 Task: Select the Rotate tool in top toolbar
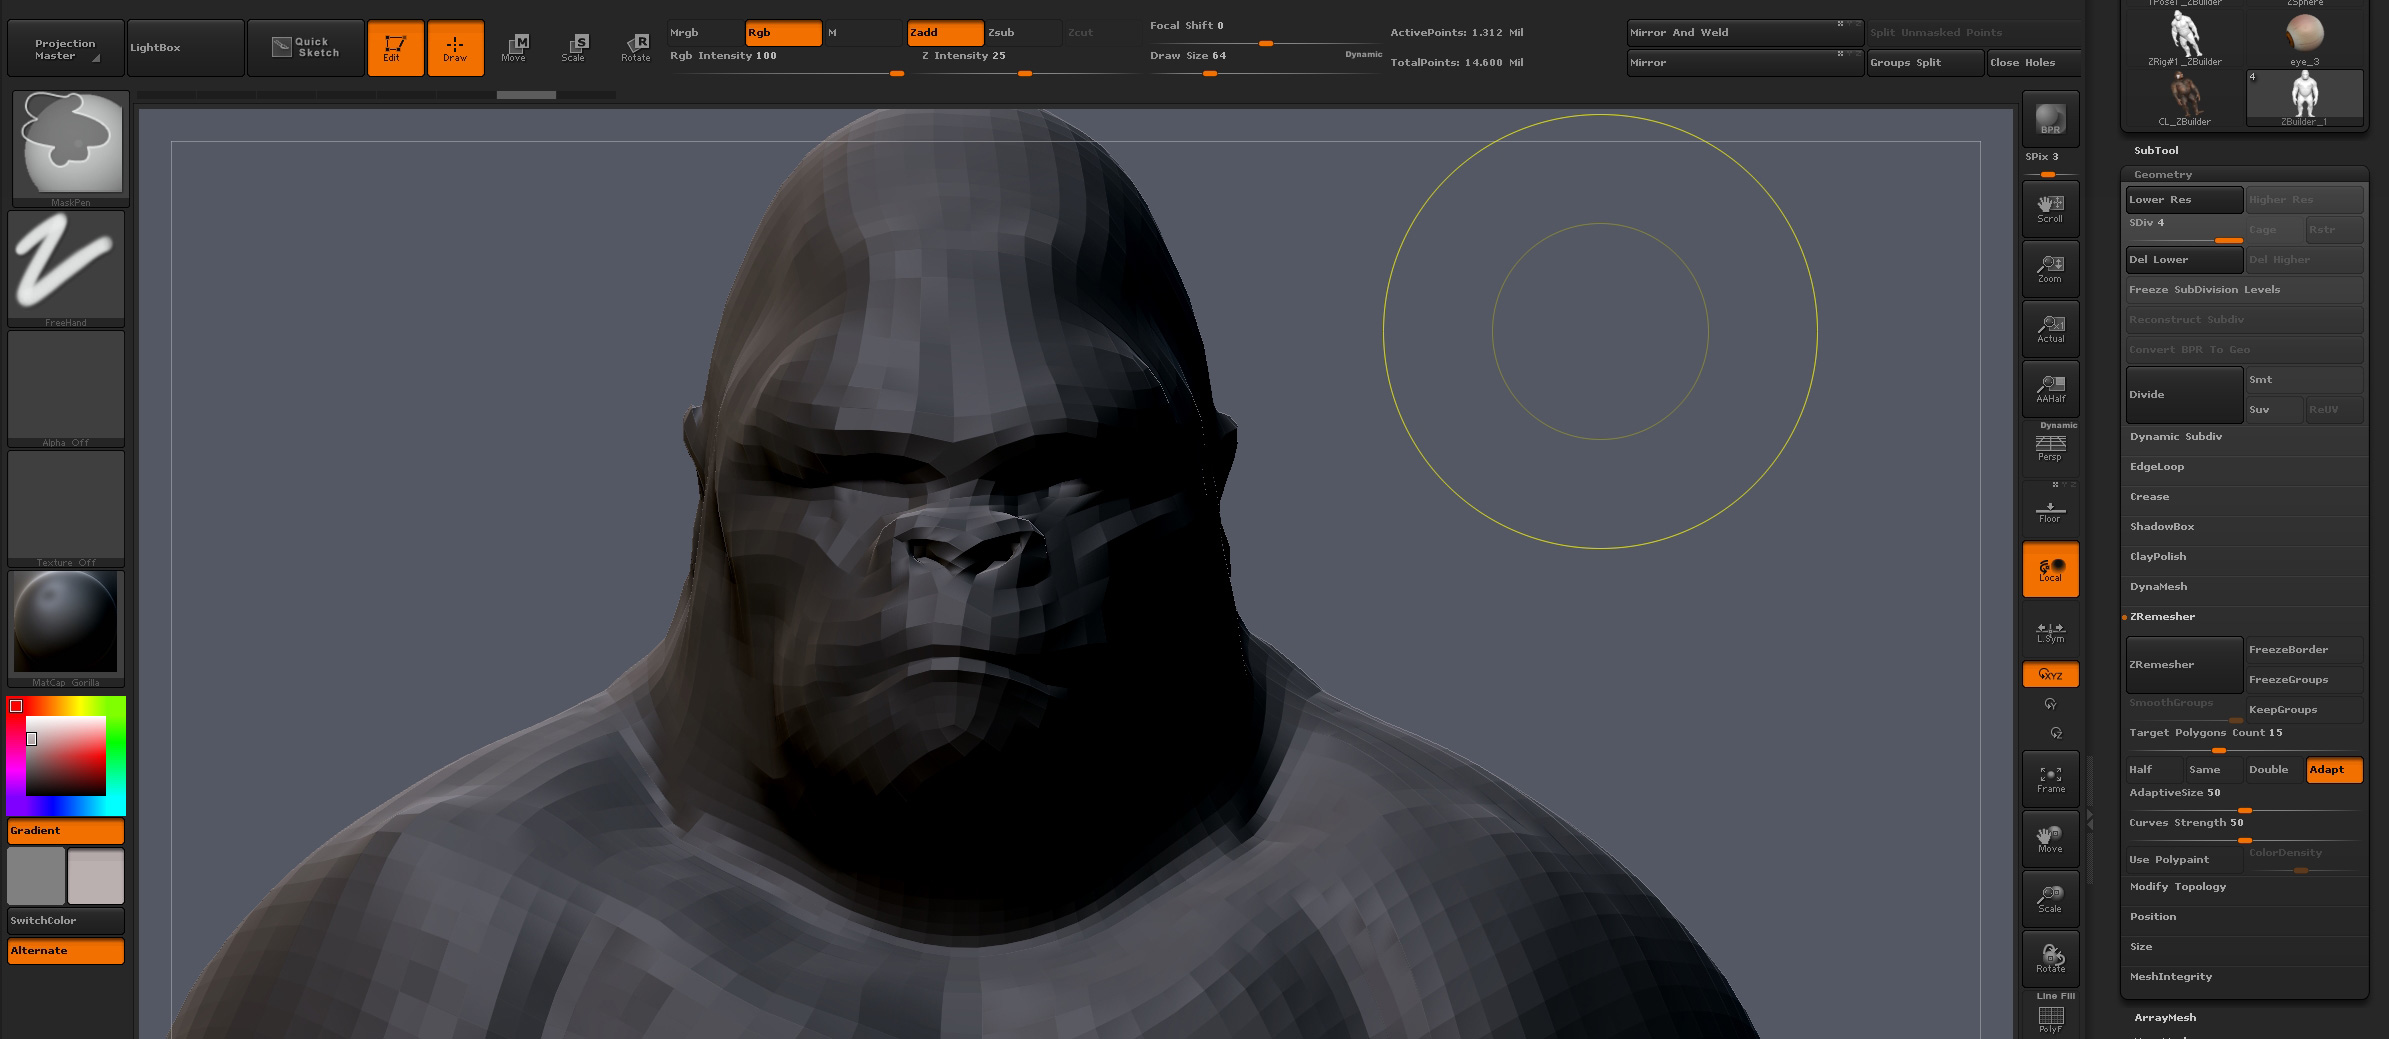point(635,47)
